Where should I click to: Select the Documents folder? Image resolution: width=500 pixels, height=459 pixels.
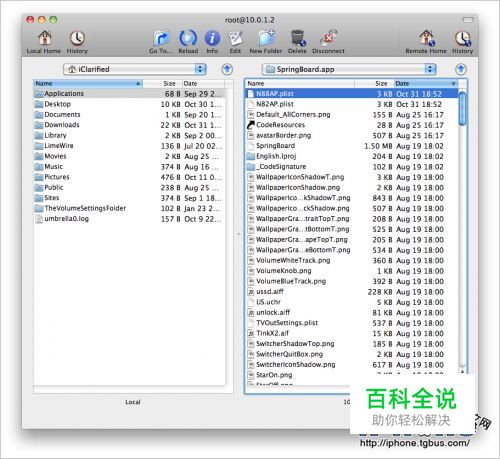(129, 115)
